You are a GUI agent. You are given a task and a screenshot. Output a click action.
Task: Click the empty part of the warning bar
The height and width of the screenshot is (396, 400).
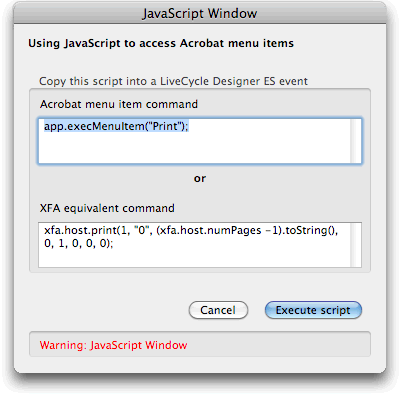point(278,344)
